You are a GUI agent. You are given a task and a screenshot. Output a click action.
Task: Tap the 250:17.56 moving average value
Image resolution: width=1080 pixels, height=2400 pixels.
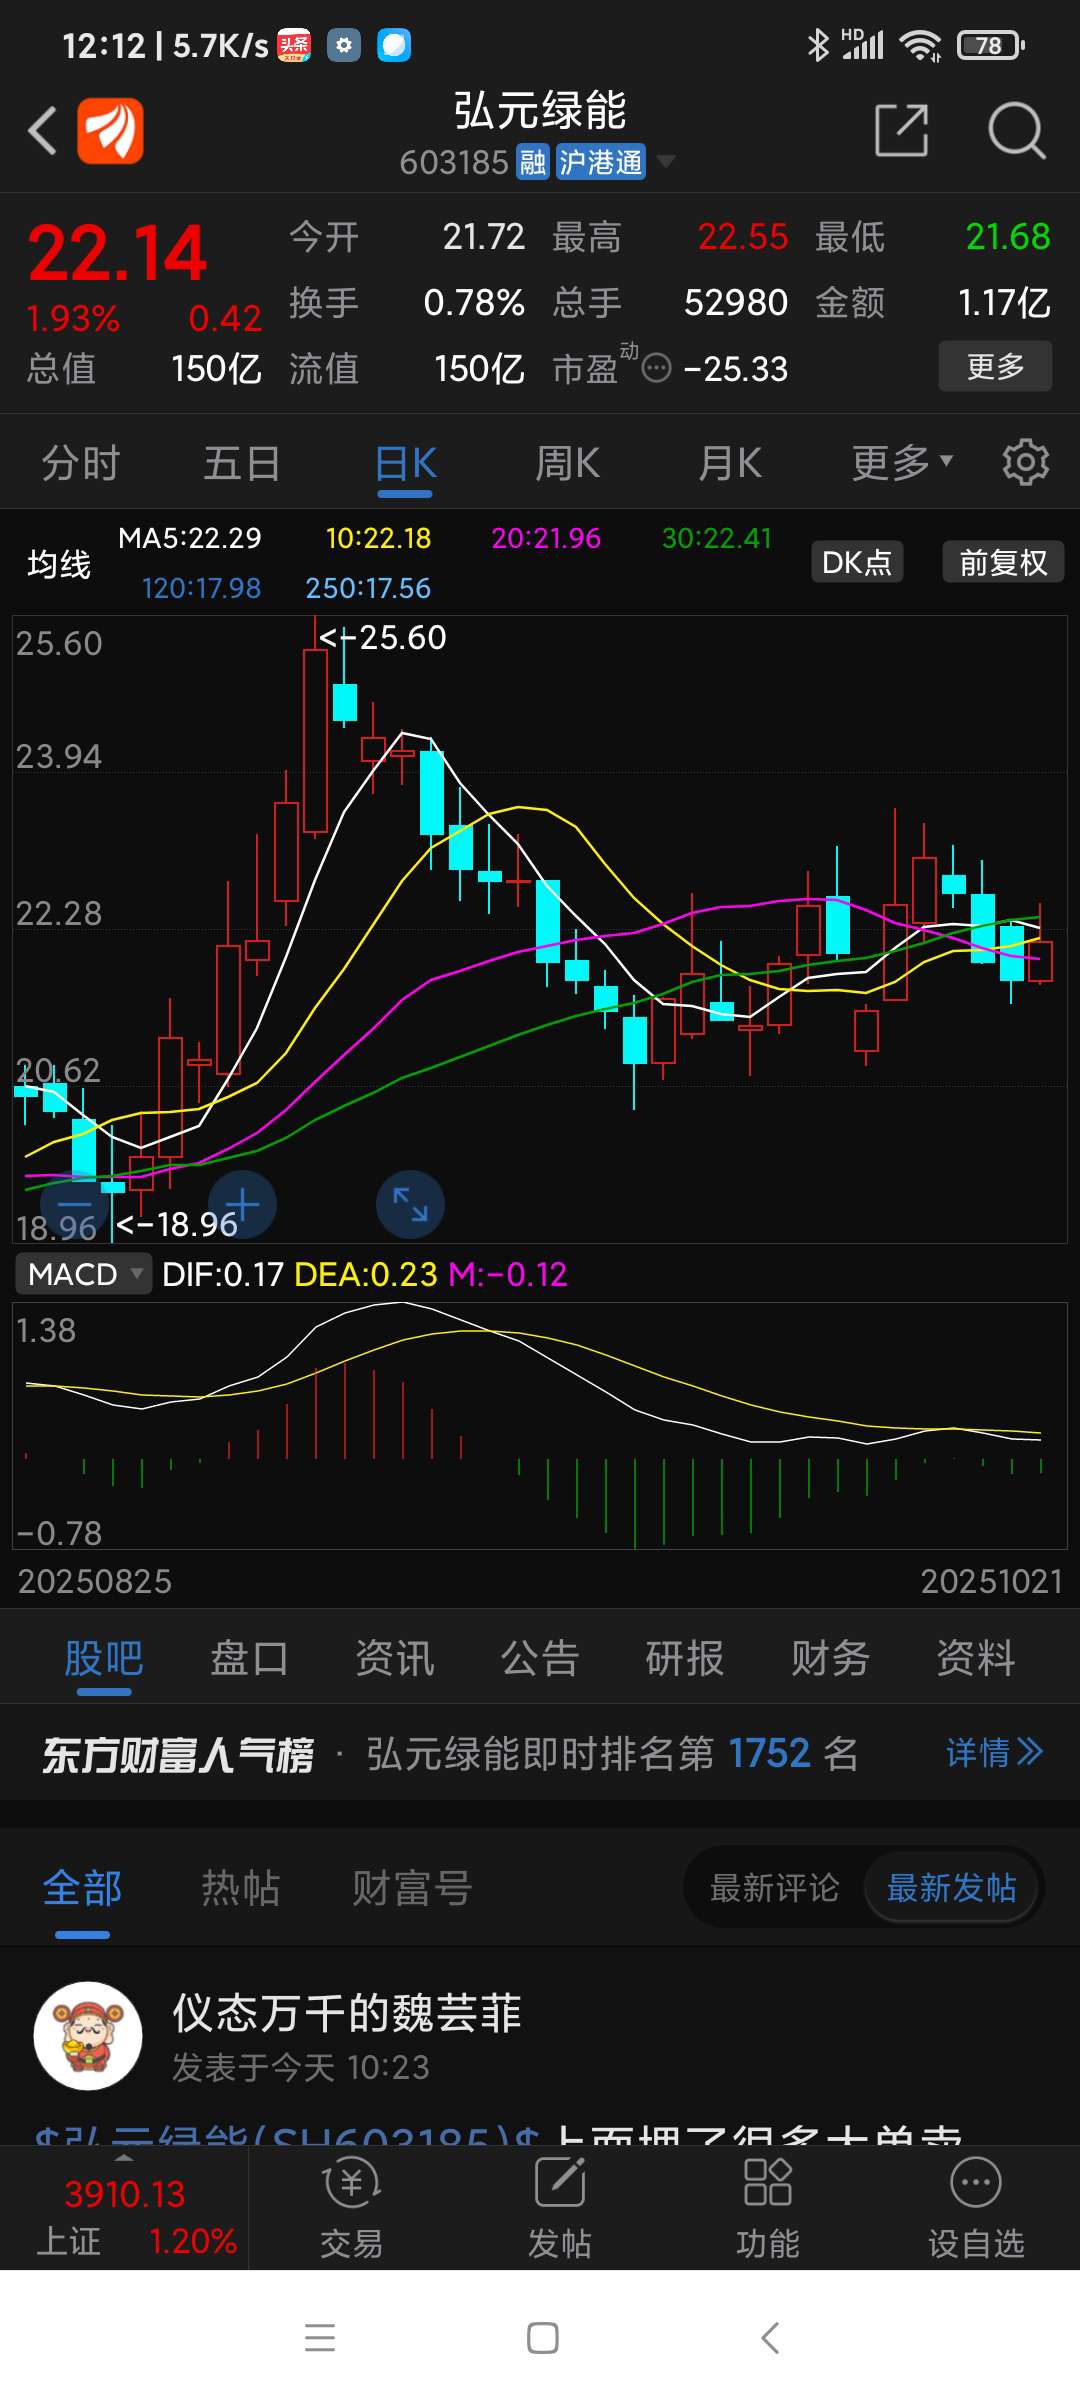coord(368,588)
